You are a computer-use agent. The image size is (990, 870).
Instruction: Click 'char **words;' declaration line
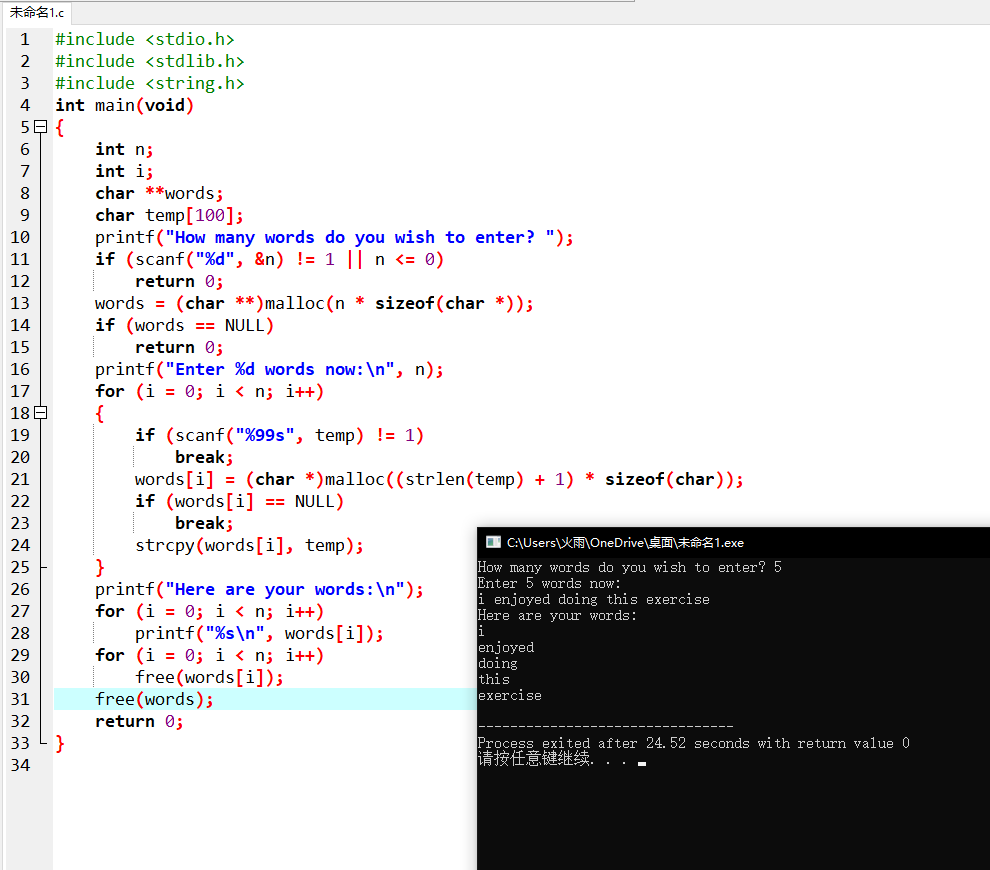tap(159, 193)
